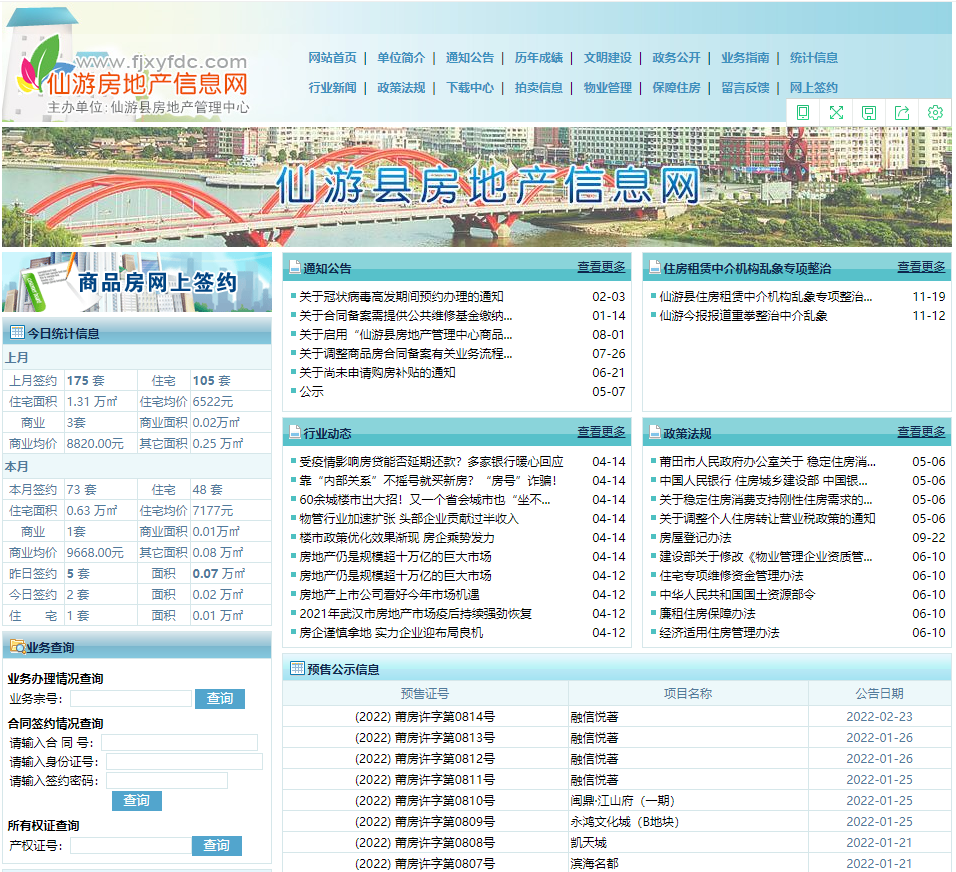The image size is (956, 872).
Task: Click the floppy disk save icon
Action: [869, 113]
